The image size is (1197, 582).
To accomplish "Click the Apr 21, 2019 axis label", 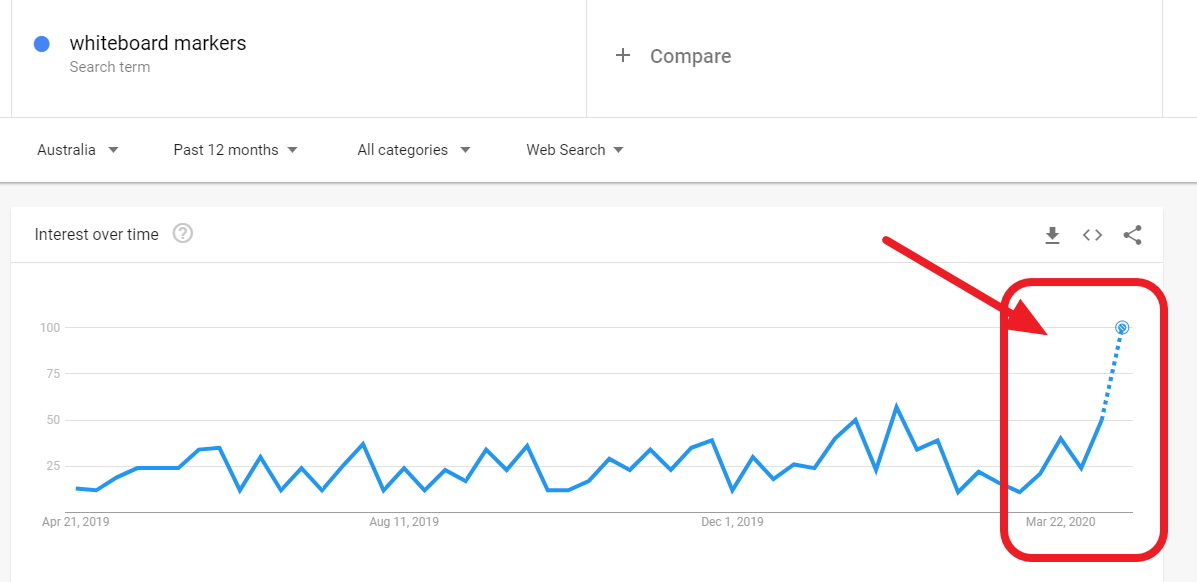I will [x=76, y=522].
